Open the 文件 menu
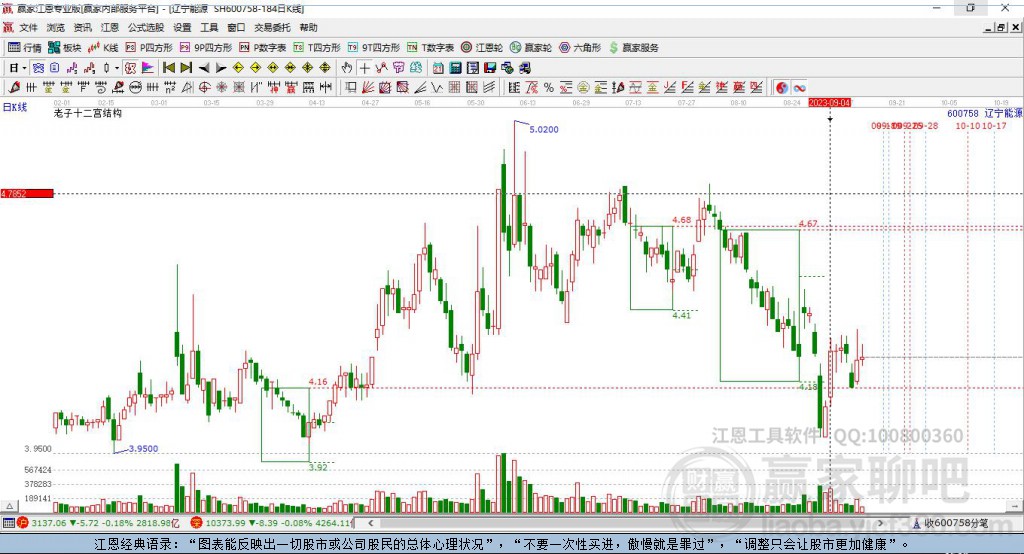The height and width of the screenshot is (554, 1024). (29, 27)
